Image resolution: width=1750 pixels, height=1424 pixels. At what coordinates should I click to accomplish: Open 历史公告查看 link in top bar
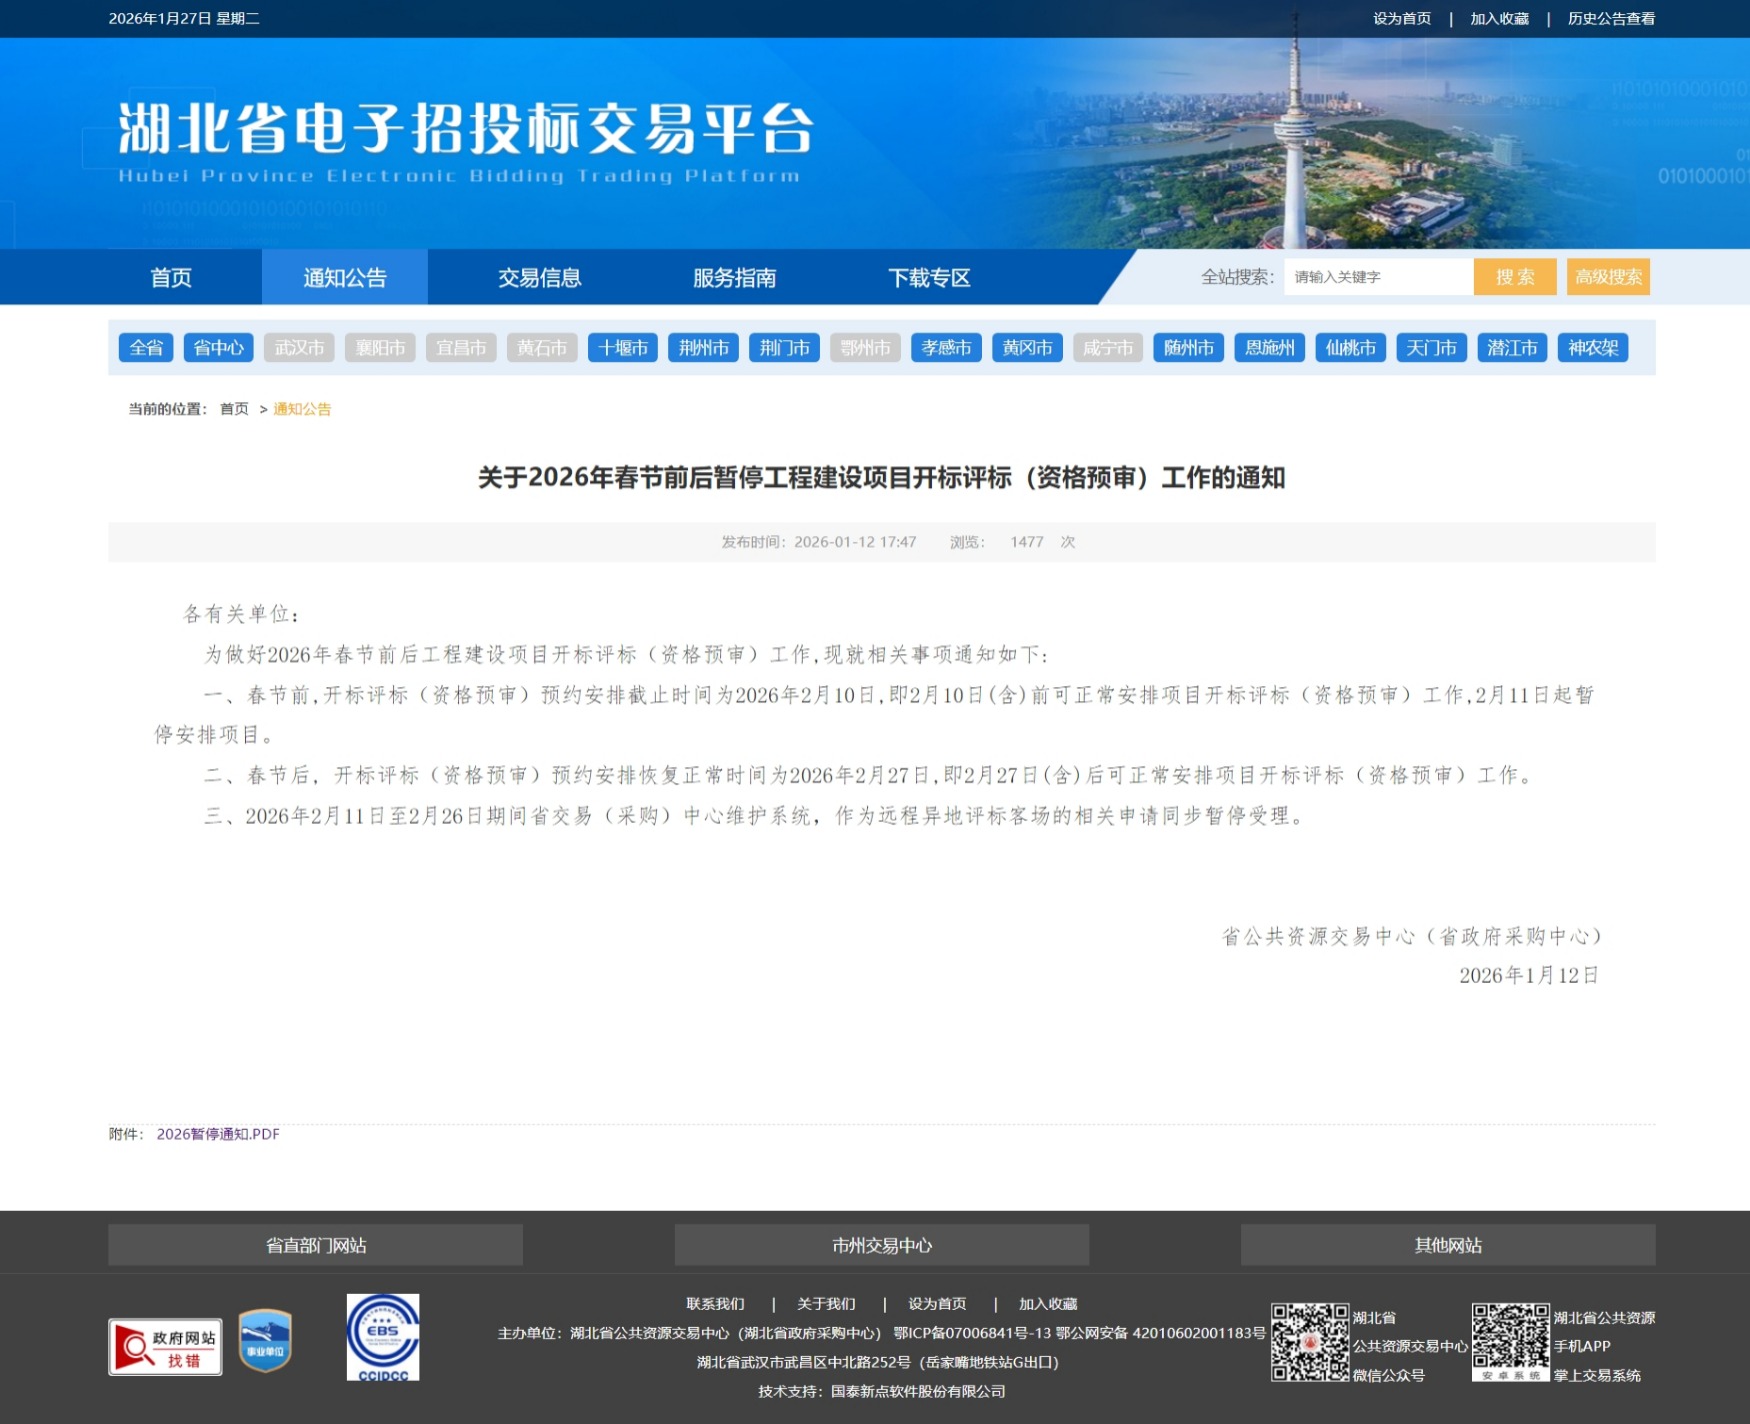[1610, 19]
